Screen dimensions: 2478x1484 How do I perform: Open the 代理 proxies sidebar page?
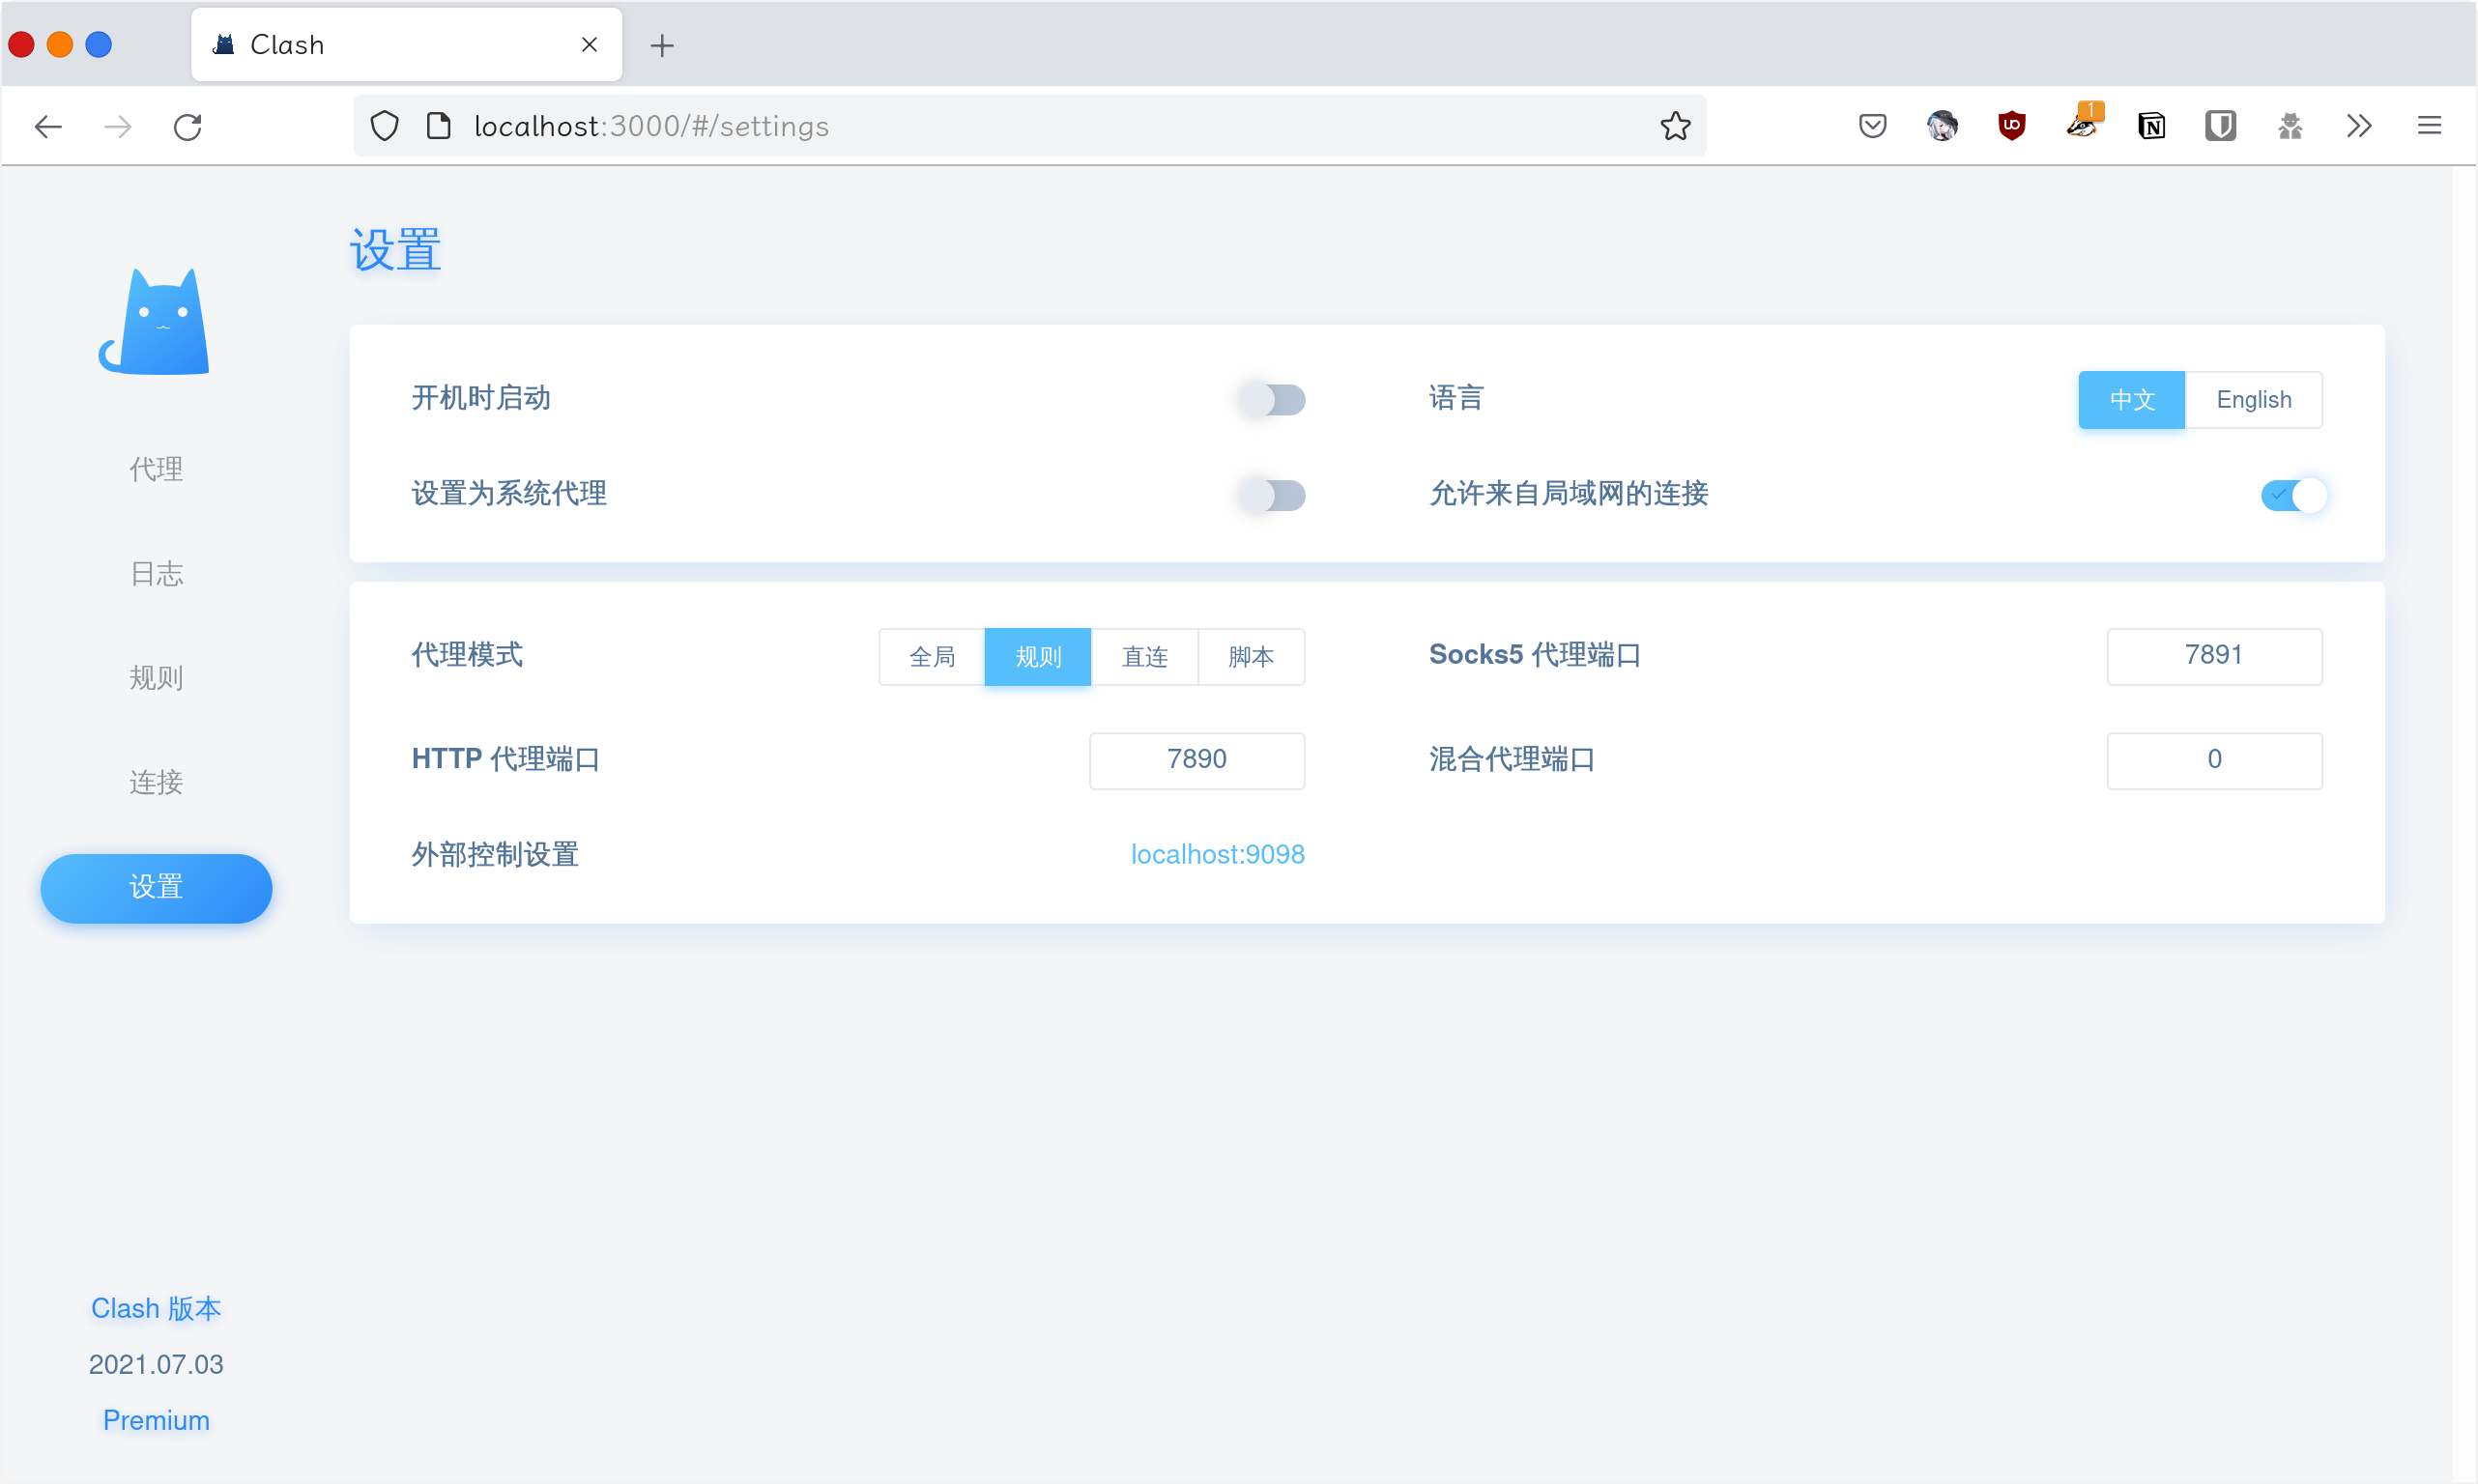[x=156, y=469]
